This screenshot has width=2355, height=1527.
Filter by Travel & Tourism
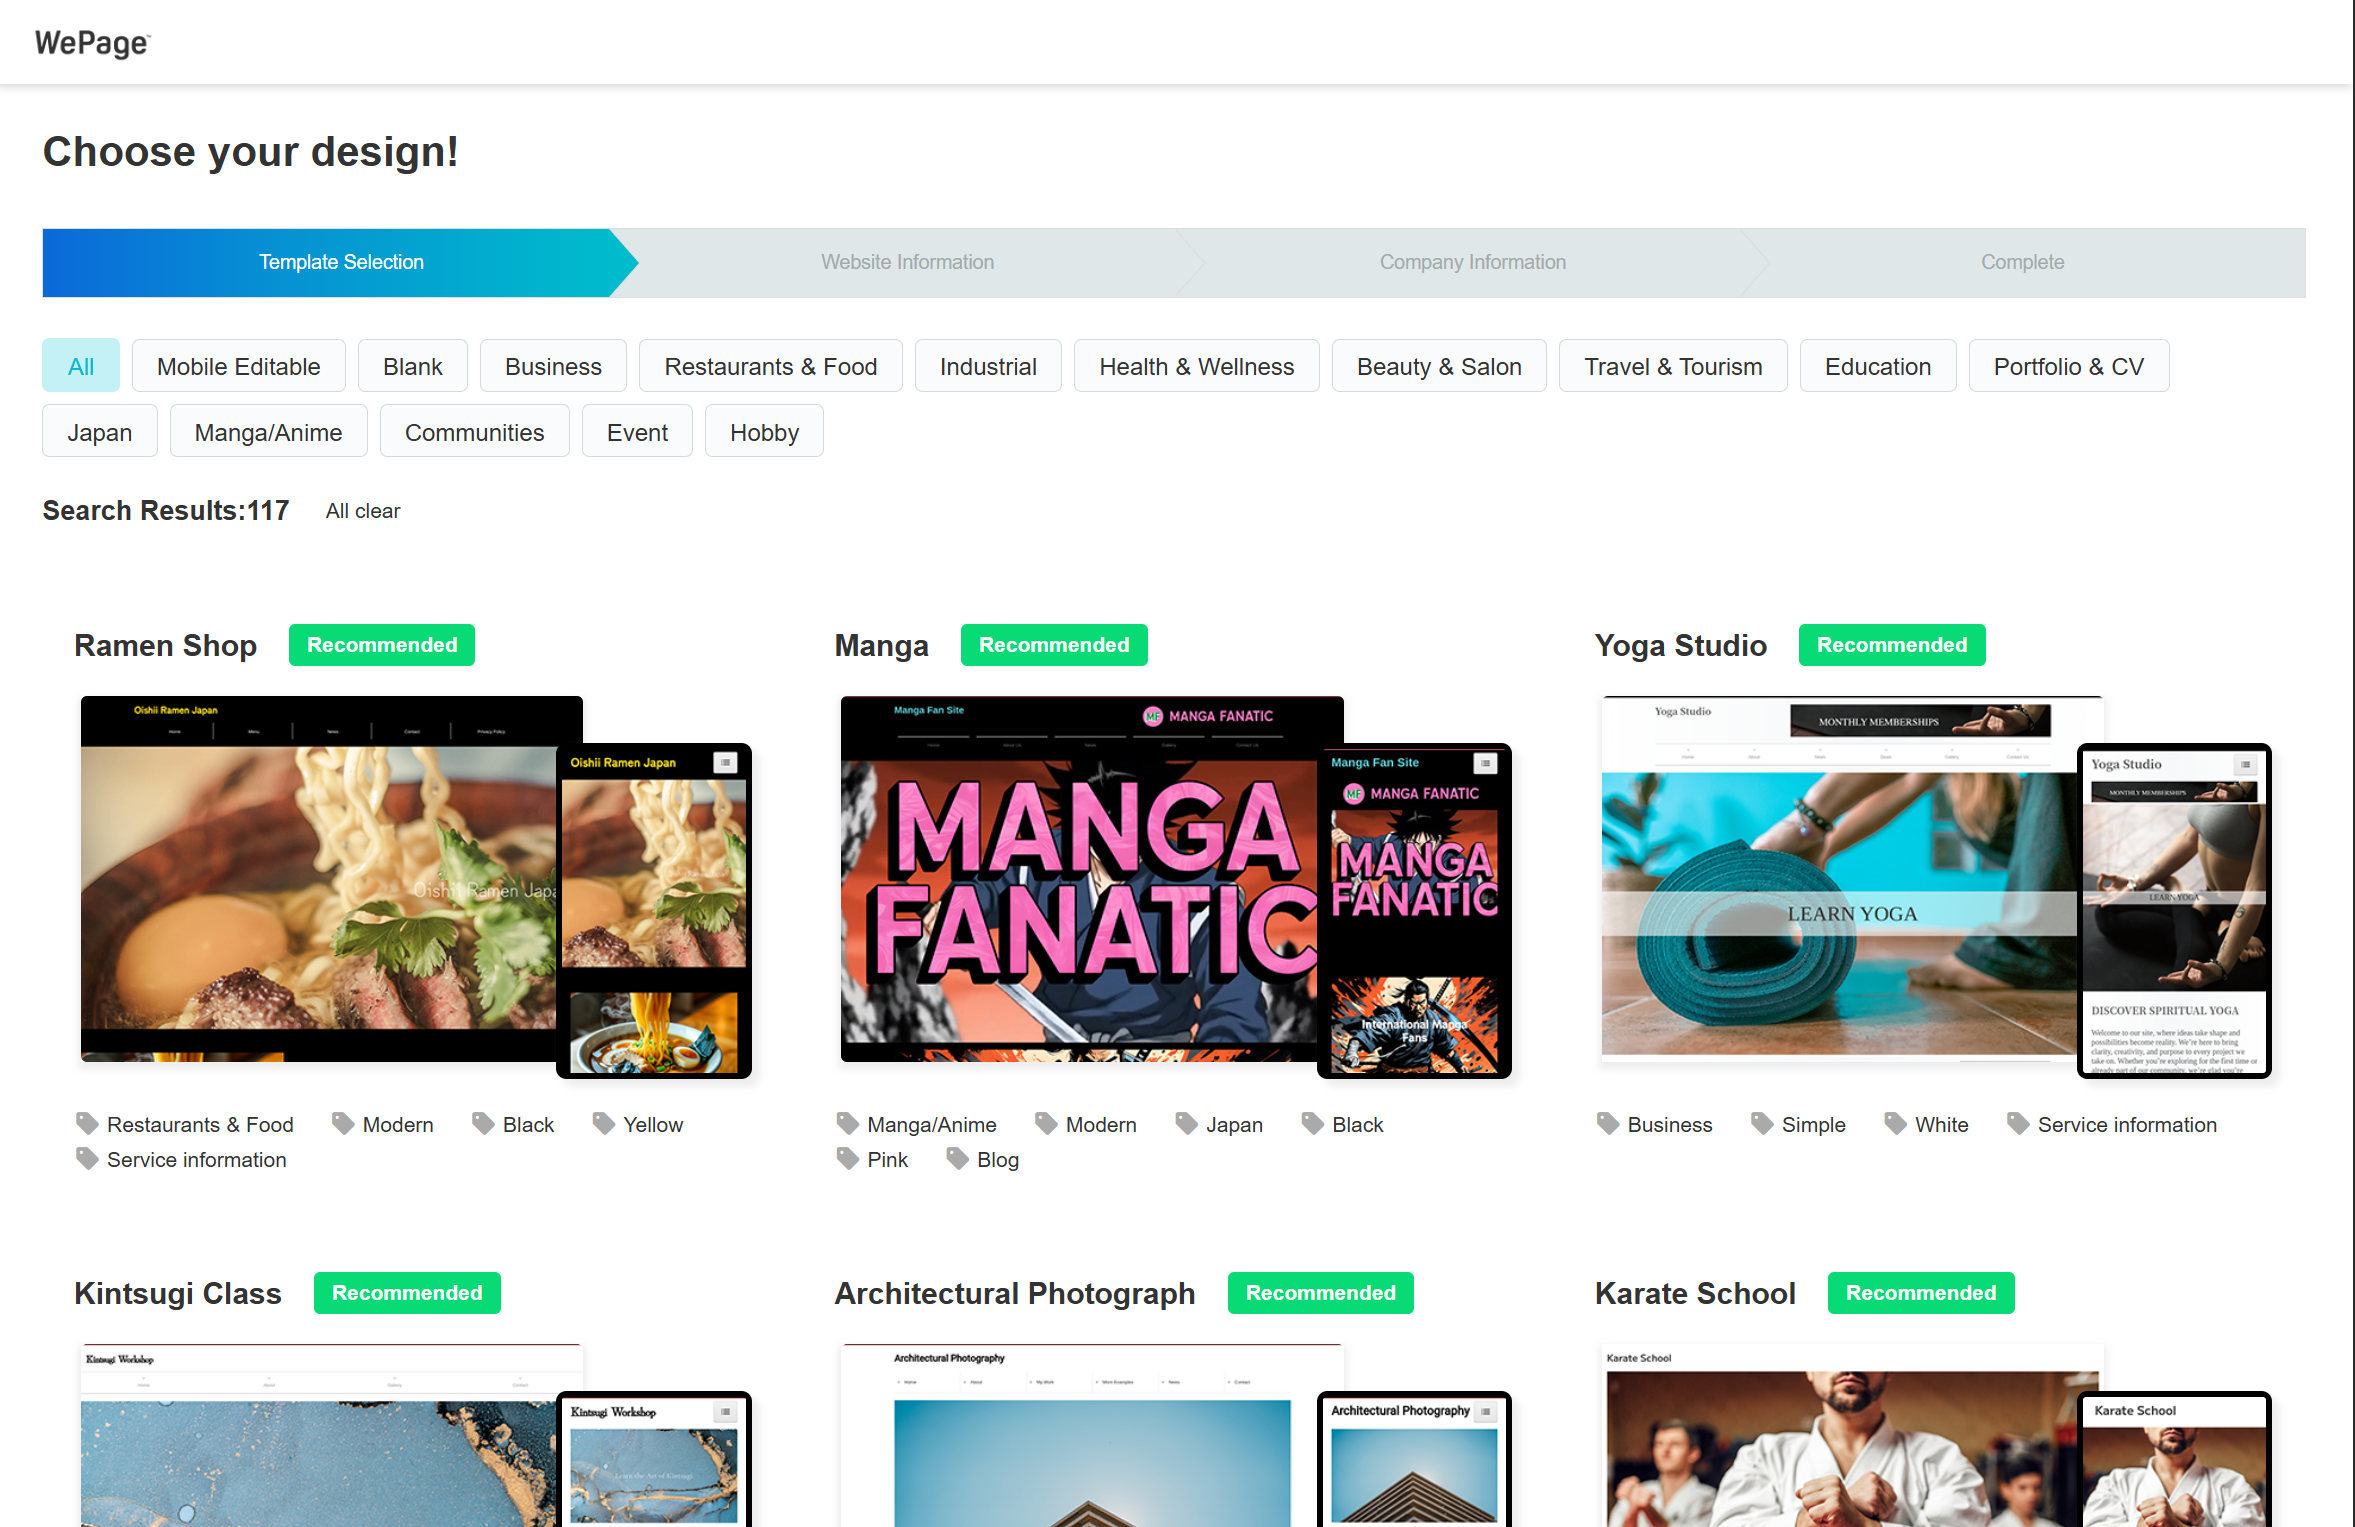[x=1673, y=366]
